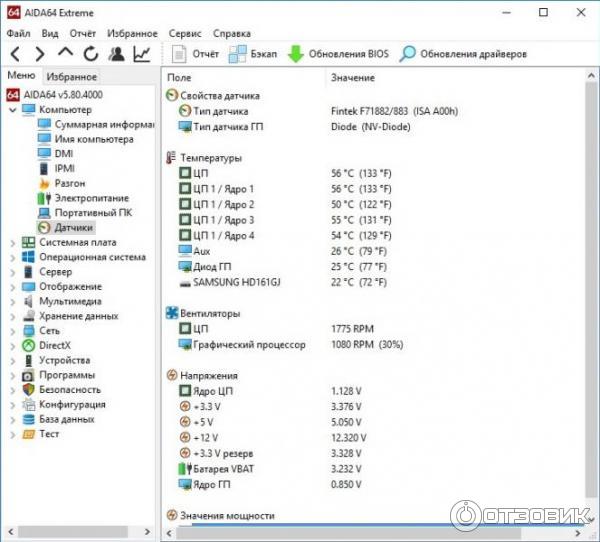Open the graph chart icon
Viewport: 600px width, 542px height.
(x=142, y=54)
